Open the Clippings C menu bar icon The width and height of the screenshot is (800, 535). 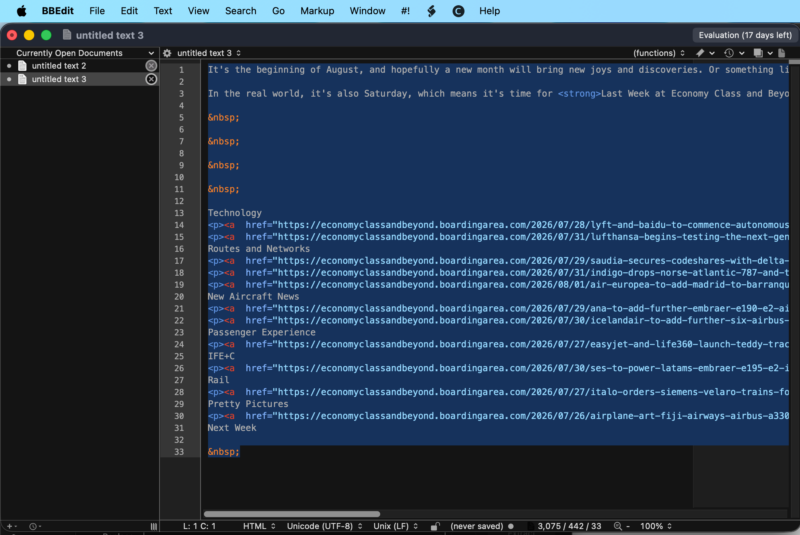tap(458, 11)
